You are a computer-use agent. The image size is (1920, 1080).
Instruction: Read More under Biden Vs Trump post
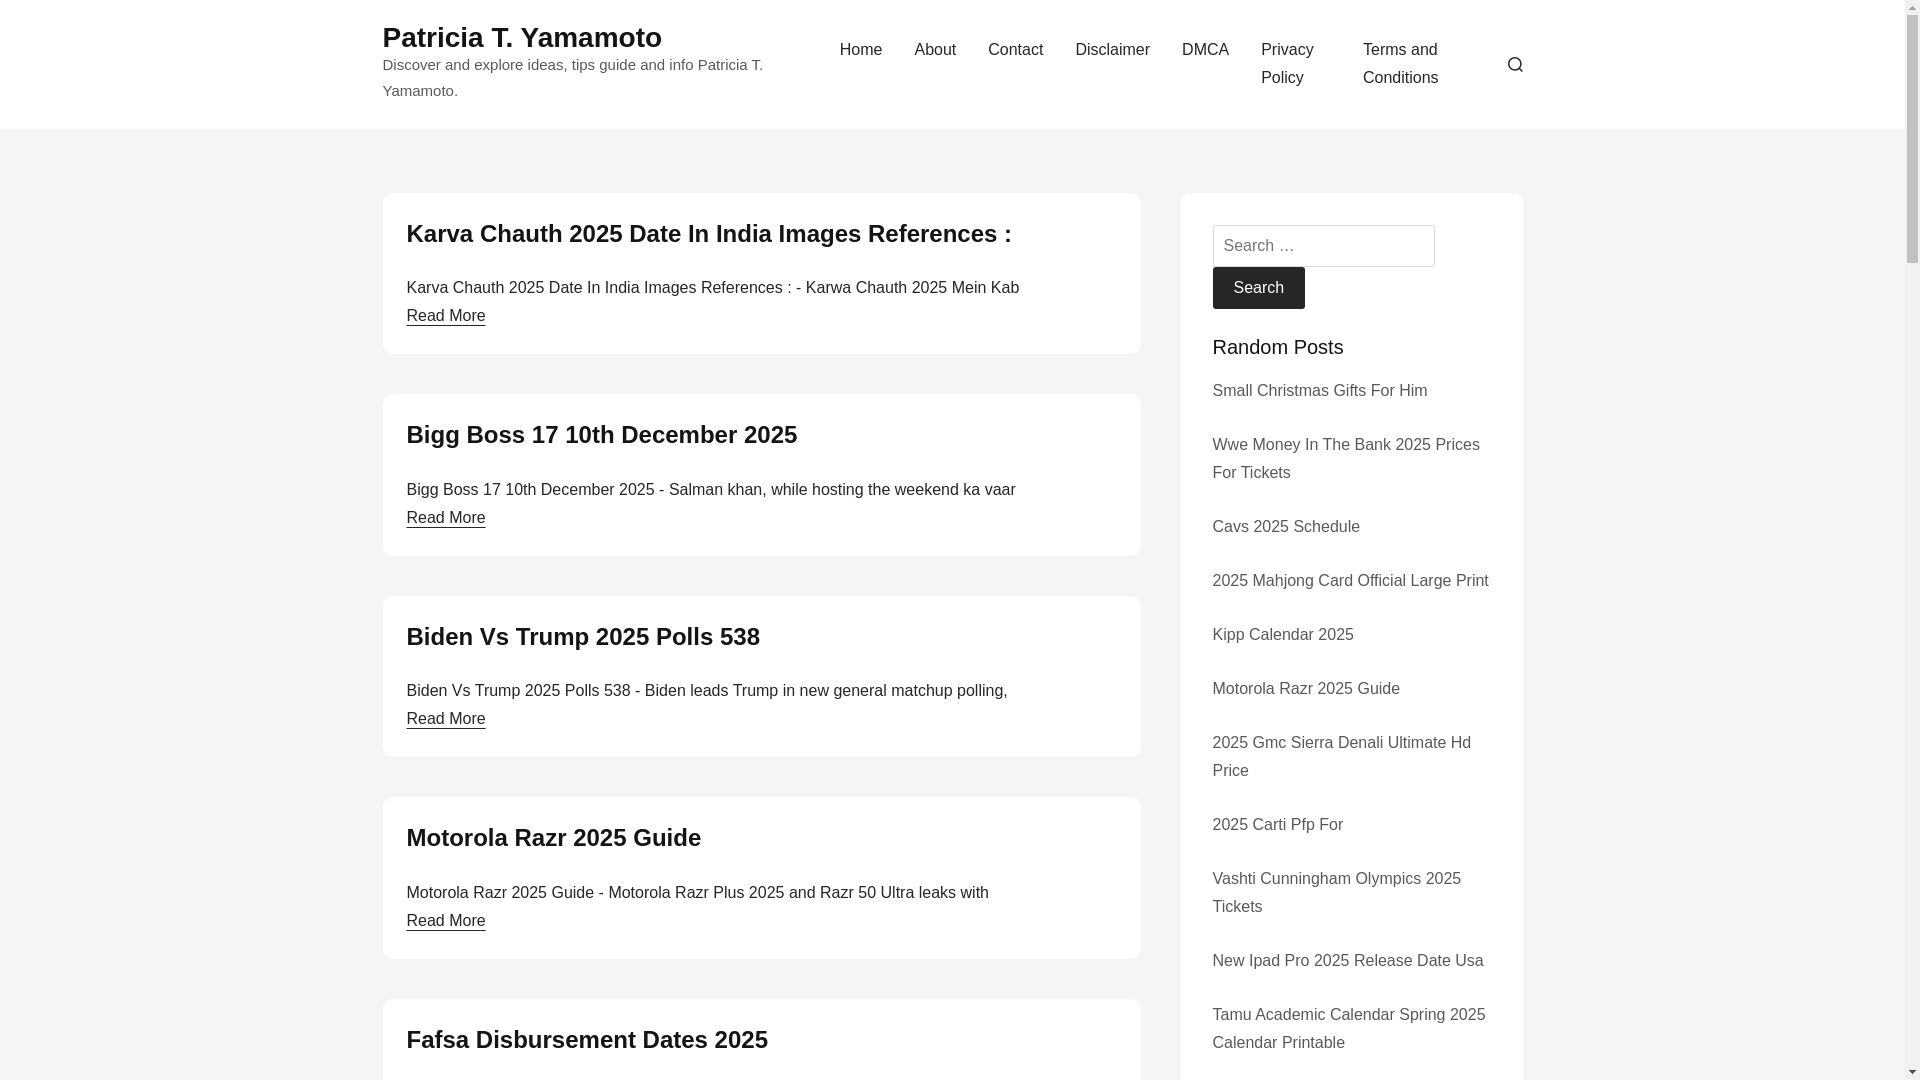pos(445,719)
